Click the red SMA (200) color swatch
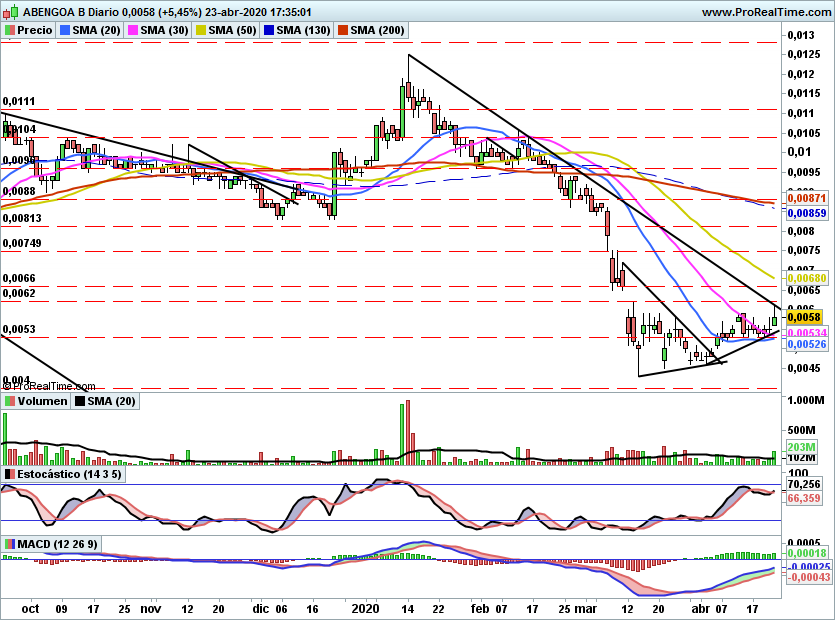 [342, 30]
